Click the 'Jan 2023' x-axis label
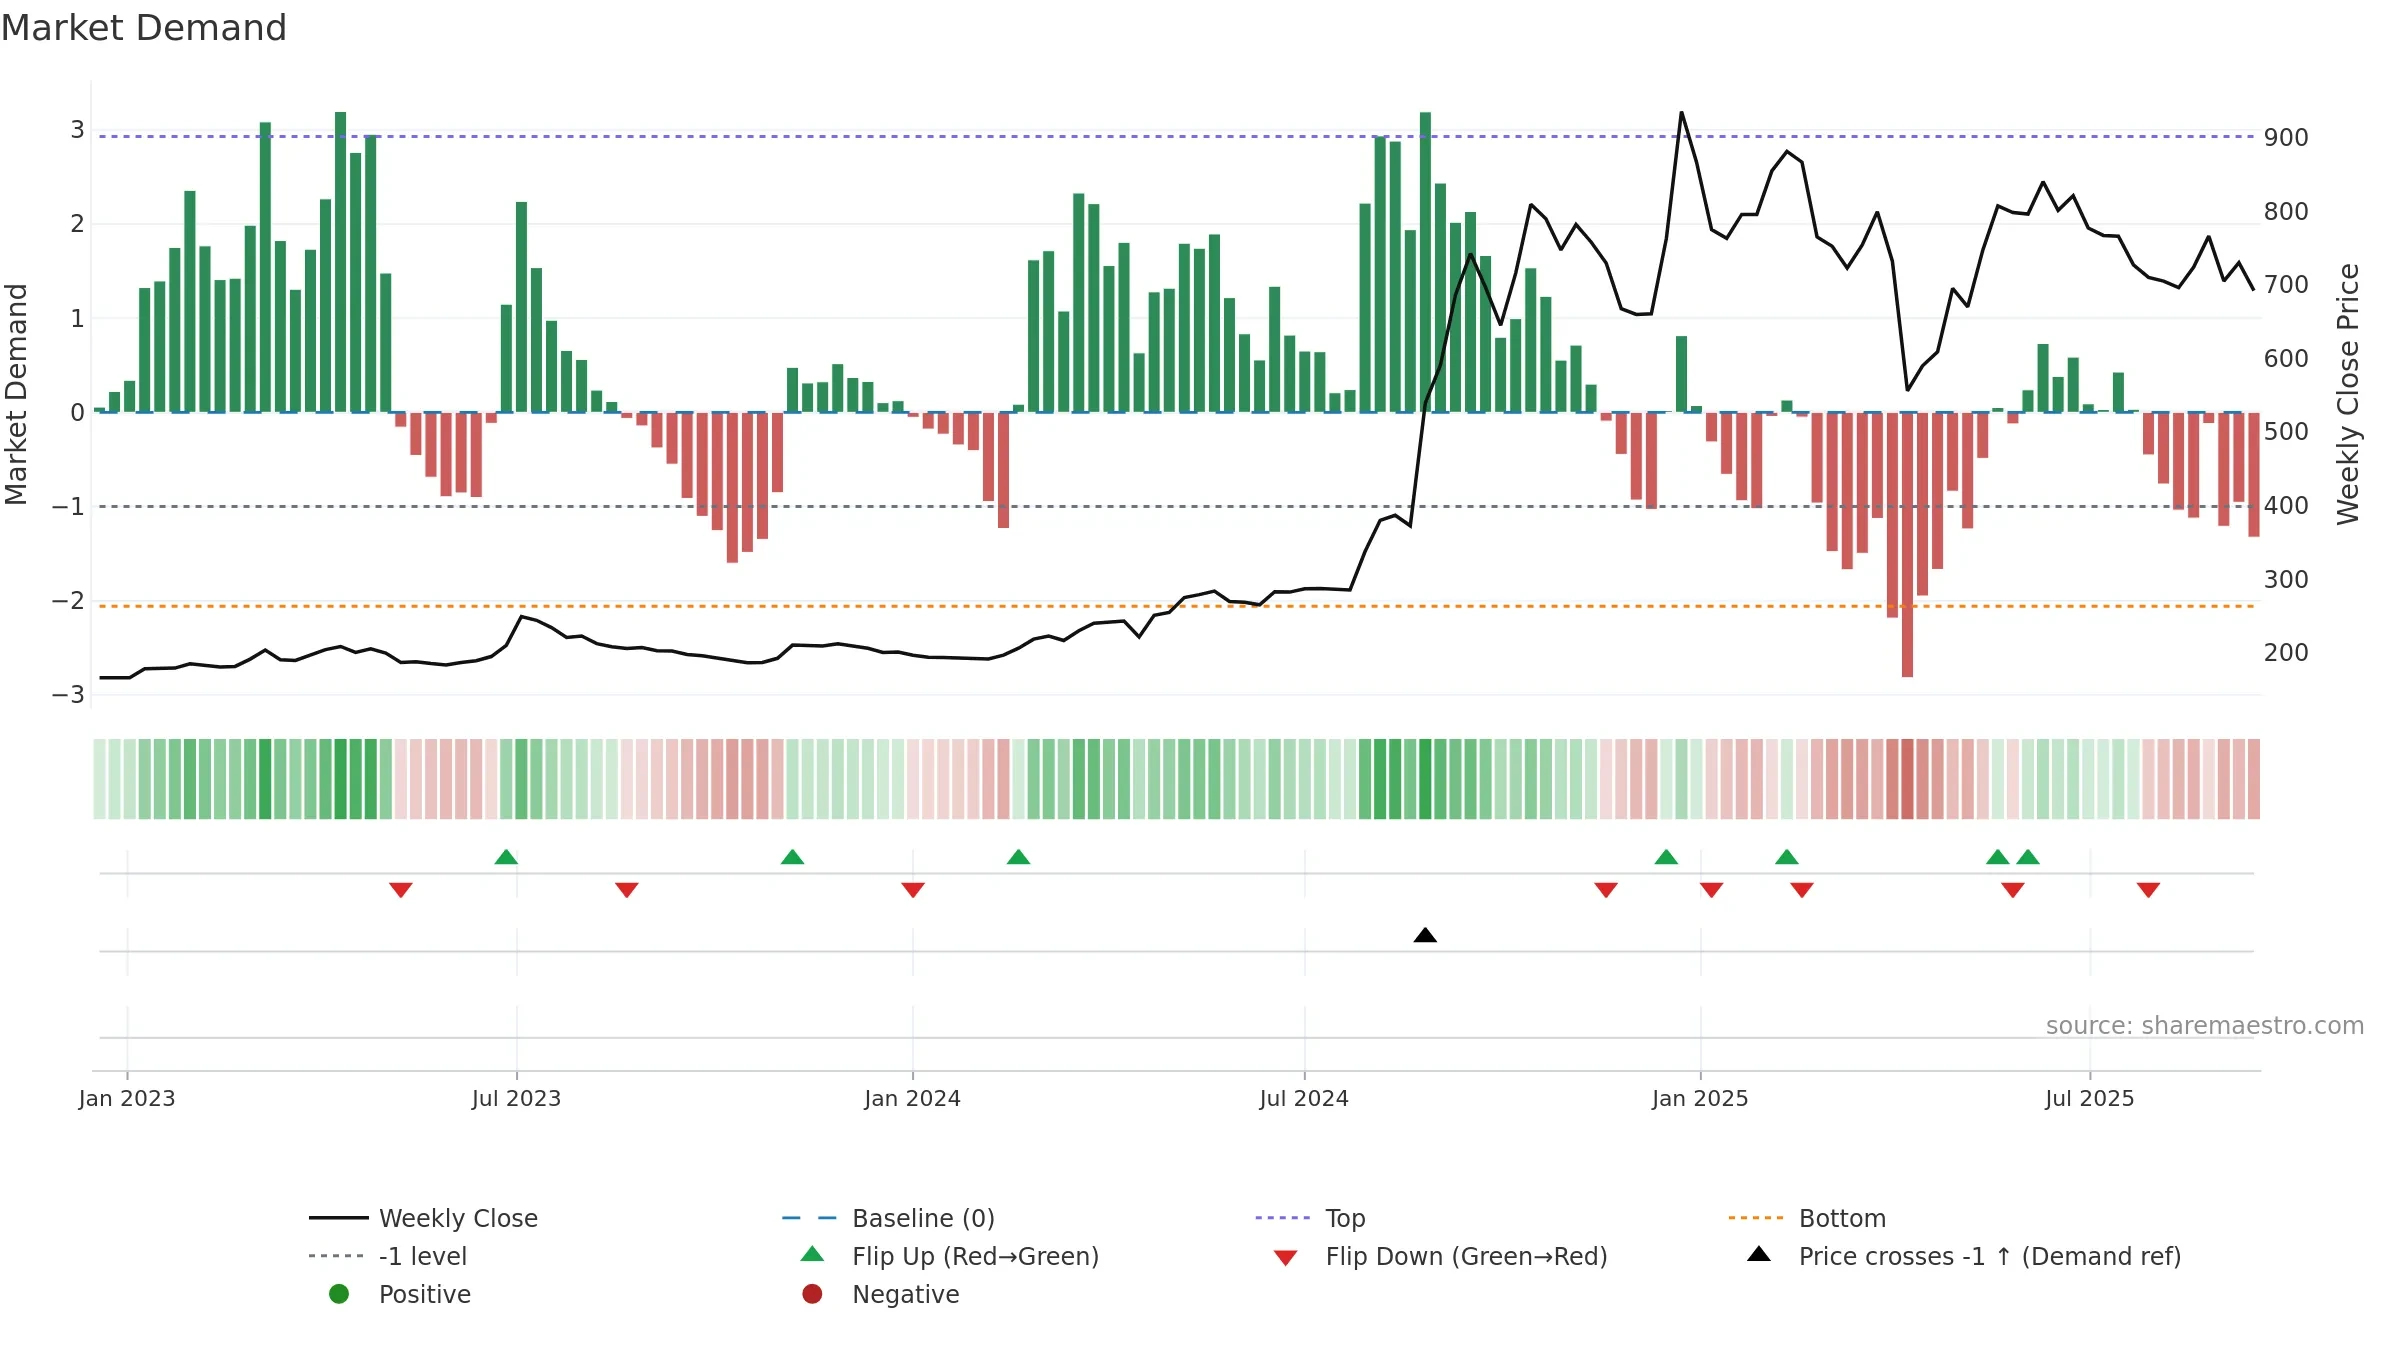This screenshot has width=2400, height=1350. [x=127, y=1098]
